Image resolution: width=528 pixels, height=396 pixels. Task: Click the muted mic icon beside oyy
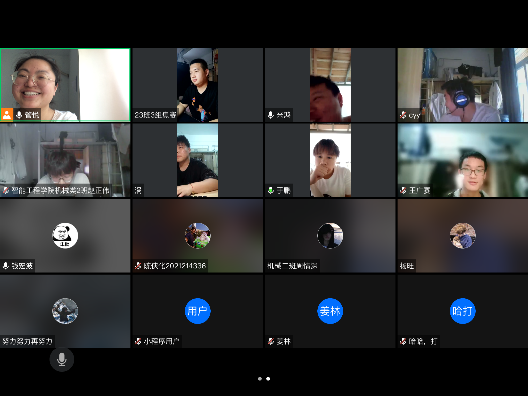(403, 115)
